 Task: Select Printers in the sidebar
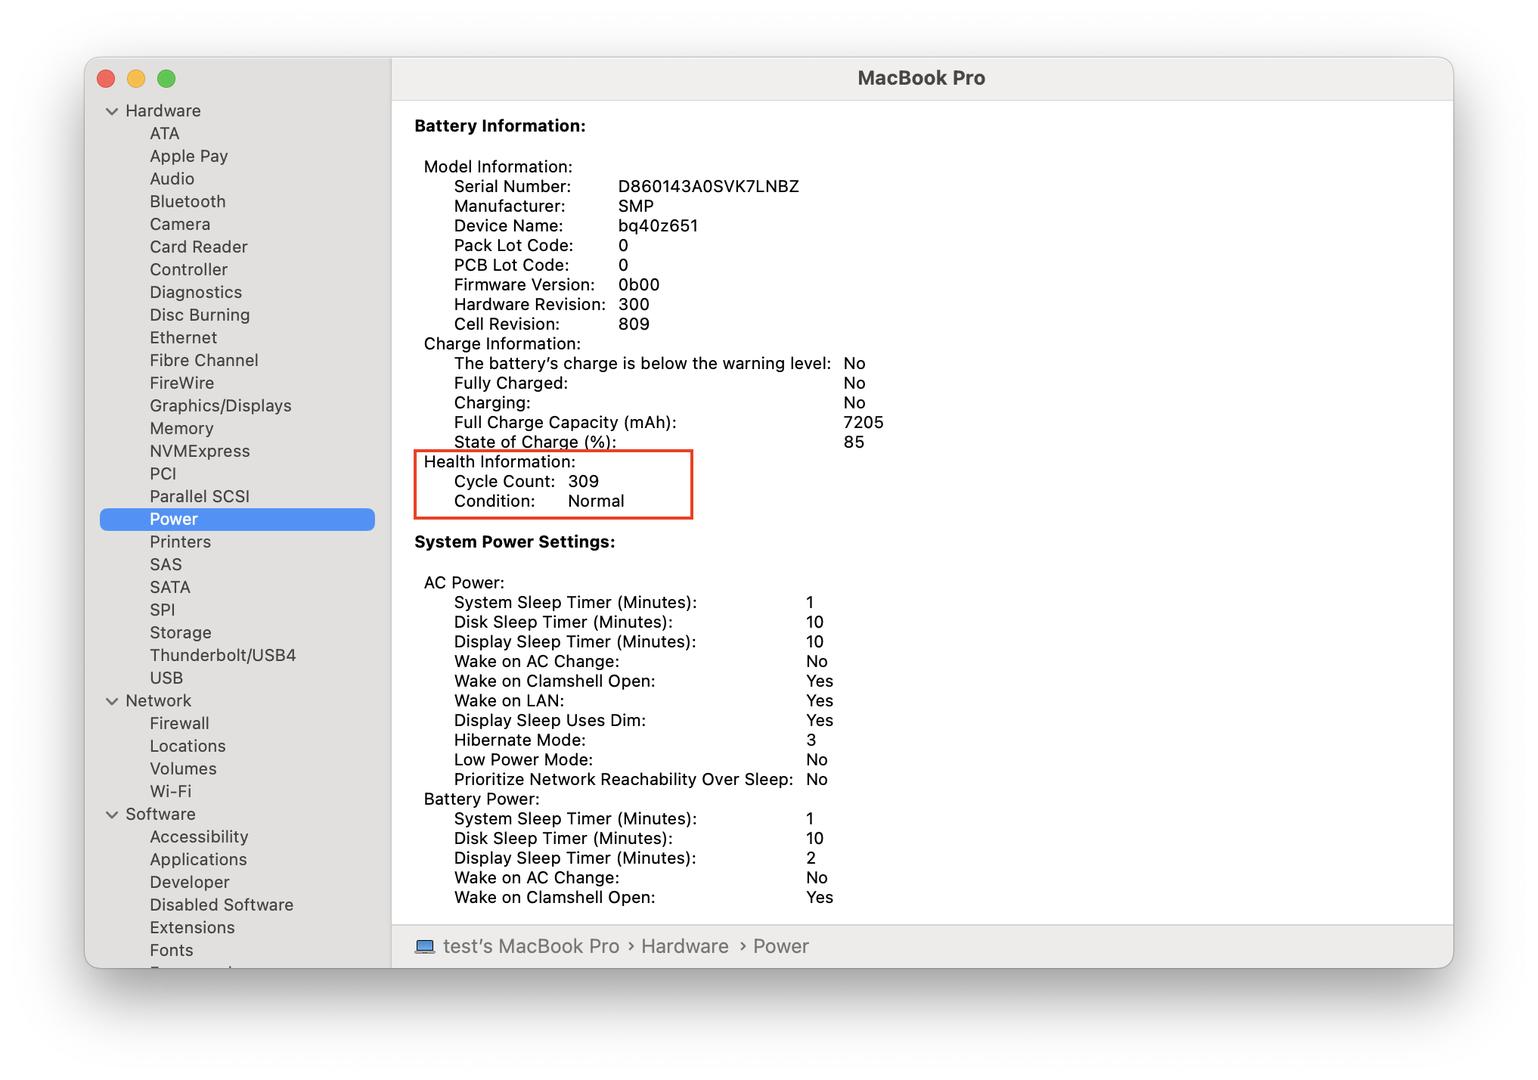pyautogui.click(x=180, y=542)
